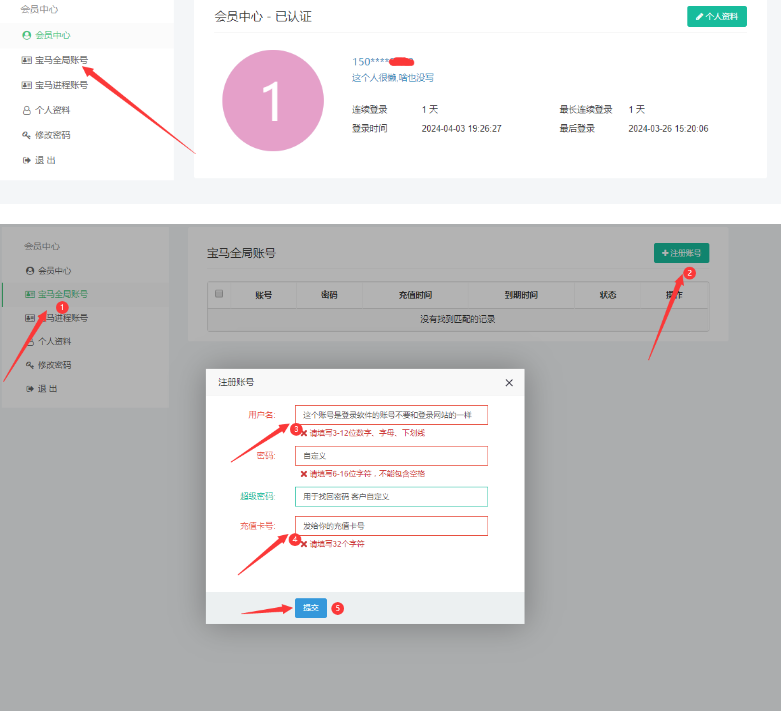Viewport: 781px width, 711px height.
Task: Open 修改密码 in the top sidebar
Action: pyautogui.click(x=52, y=135)
